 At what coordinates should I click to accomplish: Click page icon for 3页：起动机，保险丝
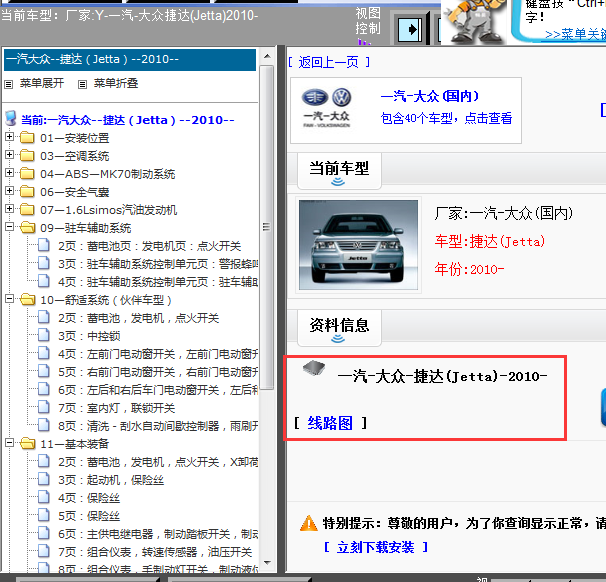tap(43, 479)
